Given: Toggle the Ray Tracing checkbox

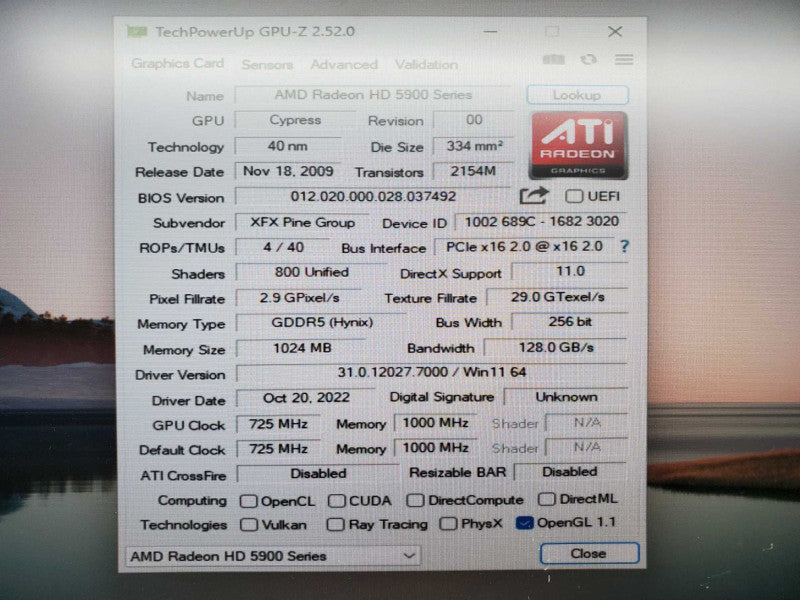Looking at the screenshot, I should coord(335,524).
